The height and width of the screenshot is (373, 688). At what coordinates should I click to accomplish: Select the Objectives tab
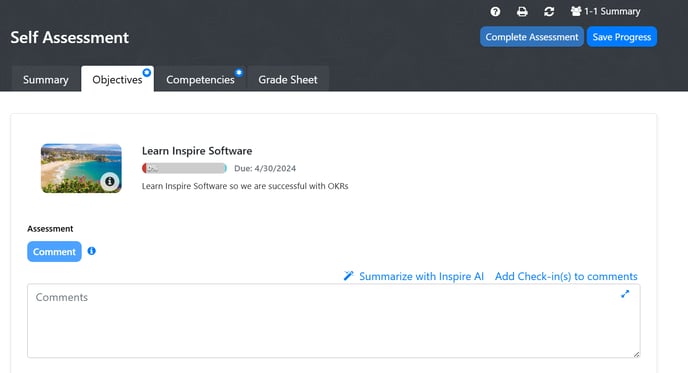tap(117, 79)
